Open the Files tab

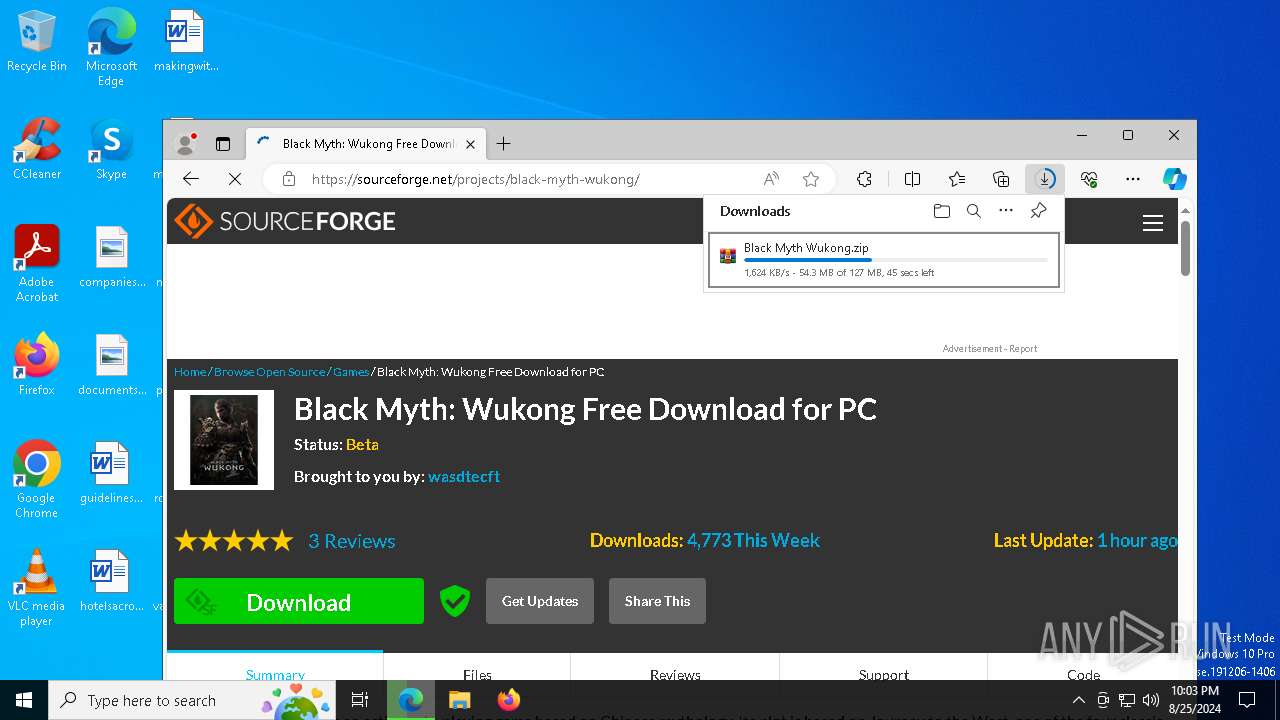[x=477, y=672]
